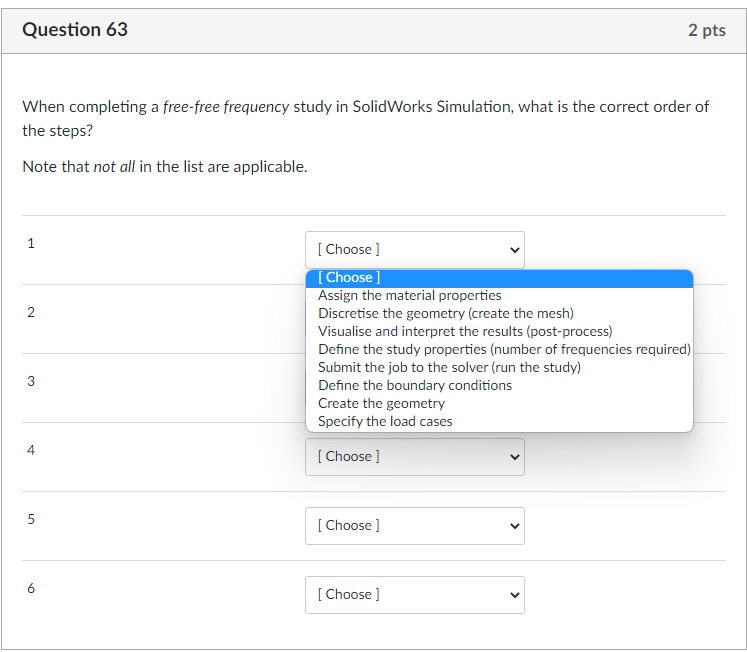
Task: Click the "Note that not all" hint text
Action: click(165, 167)
